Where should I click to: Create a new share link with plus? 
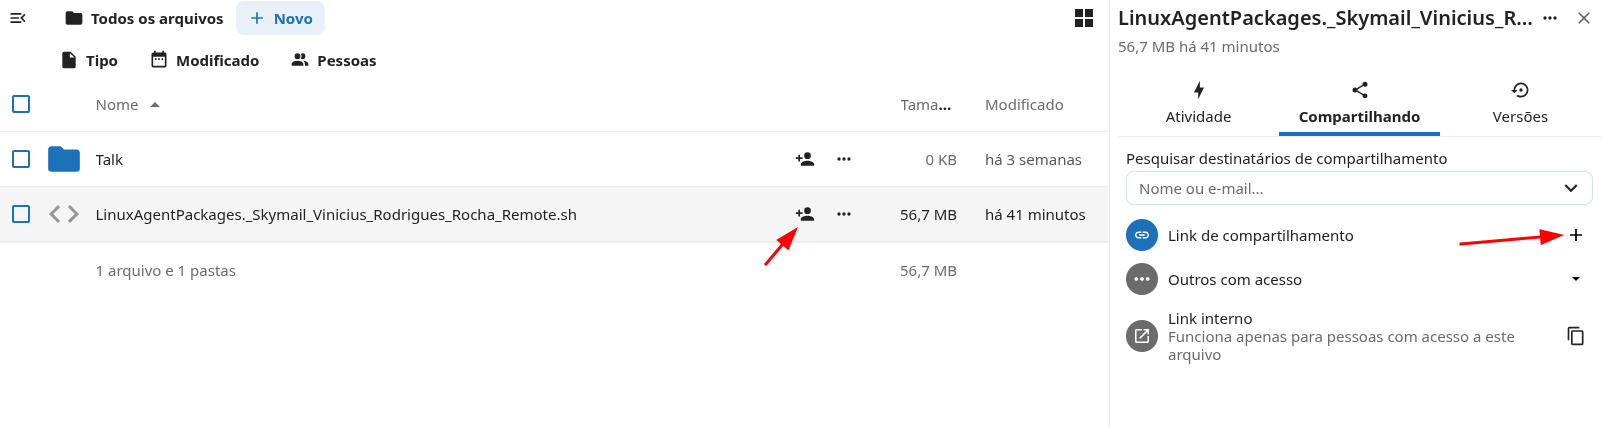click(x=1576, y=235)
